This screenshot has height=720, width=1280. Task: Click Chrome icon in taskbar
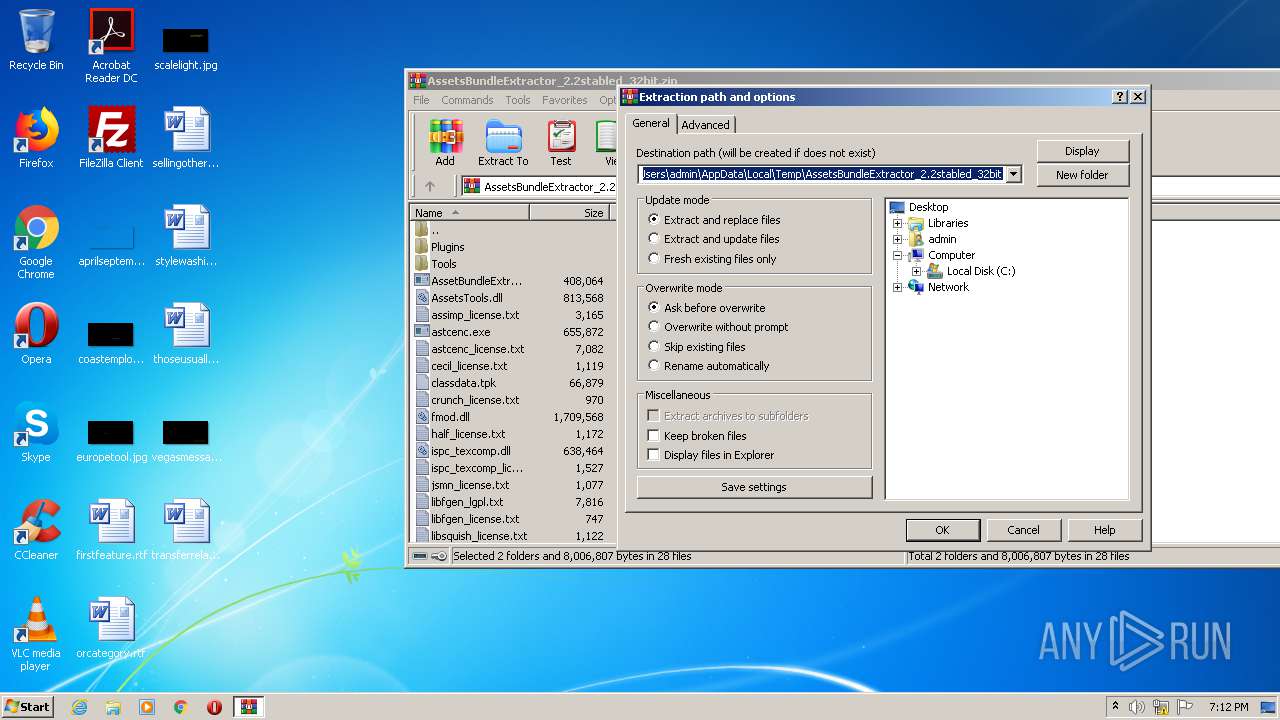[181, 707]
